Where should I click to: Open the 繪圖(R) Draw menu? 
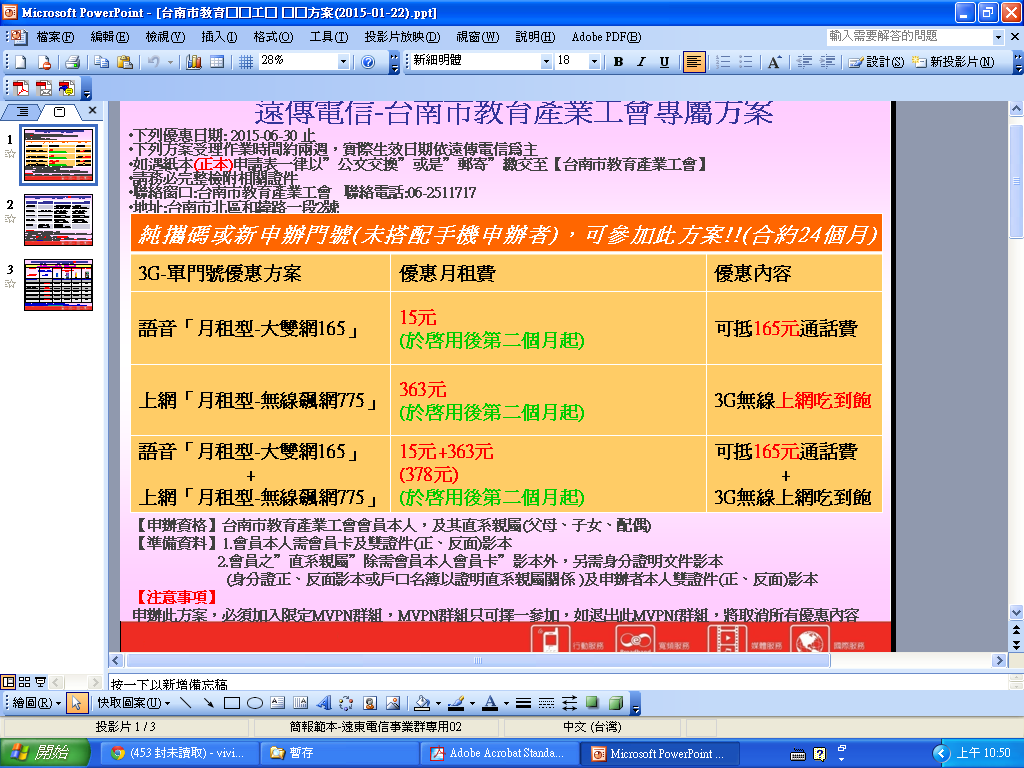(x=37, y=703)
